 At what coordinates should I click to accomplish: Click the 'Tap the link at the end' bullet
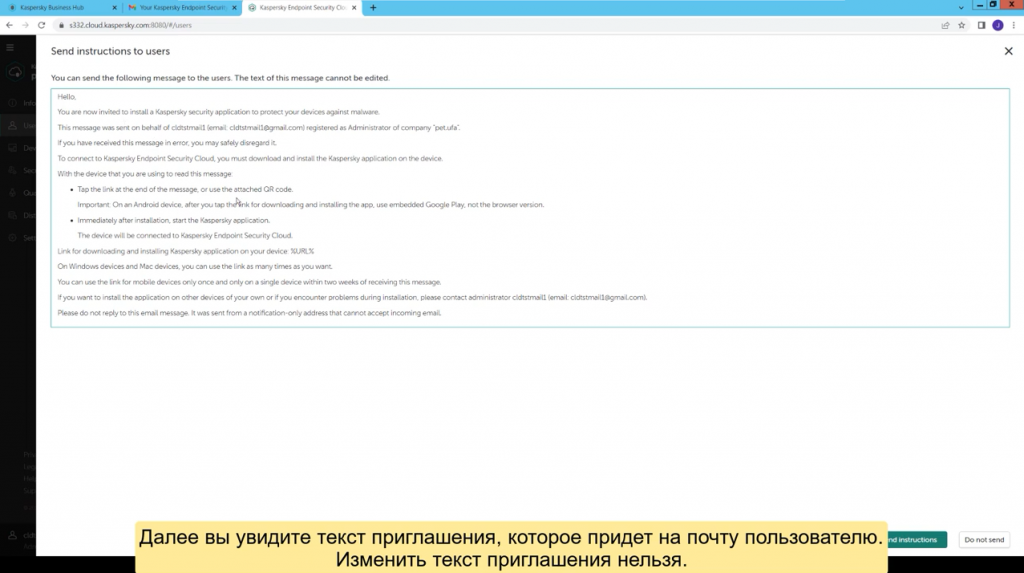[x=185, y=189]
